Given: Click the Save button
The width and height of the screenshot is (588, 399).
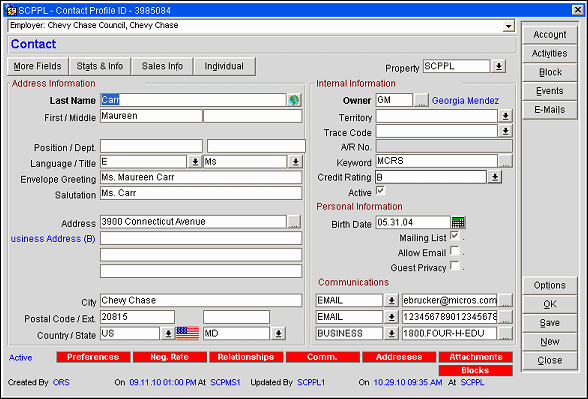Looking at the screenshot, I should pyautogui.click(x=549, y=323).
